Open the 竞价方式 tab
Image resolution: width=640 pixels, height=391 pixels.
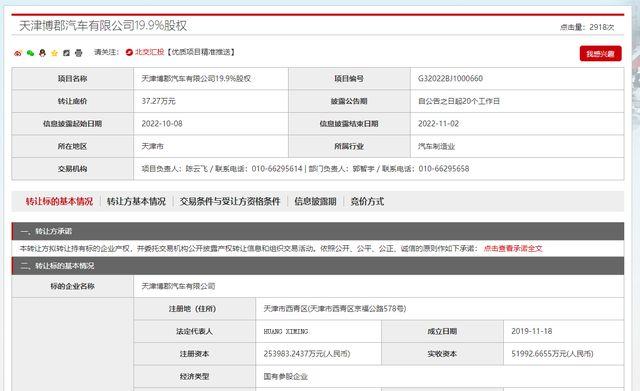coord(367,201)
